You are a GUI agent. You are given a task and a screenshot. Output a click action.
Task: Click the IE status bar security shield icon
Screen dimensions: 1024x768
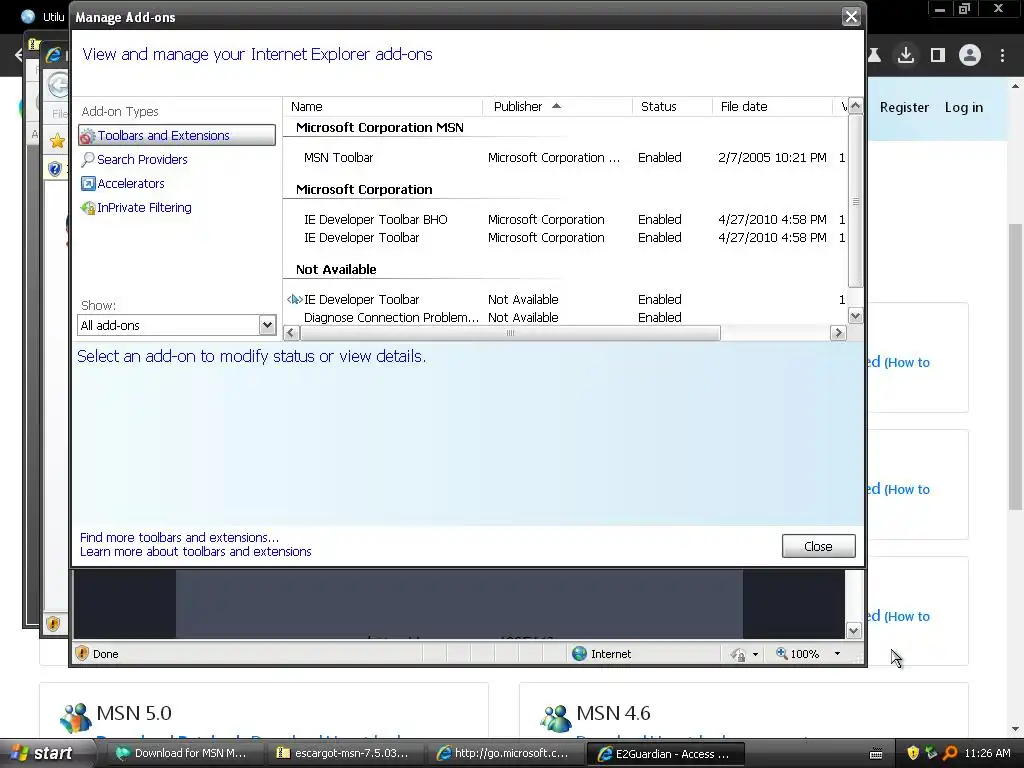coord(82,653)
